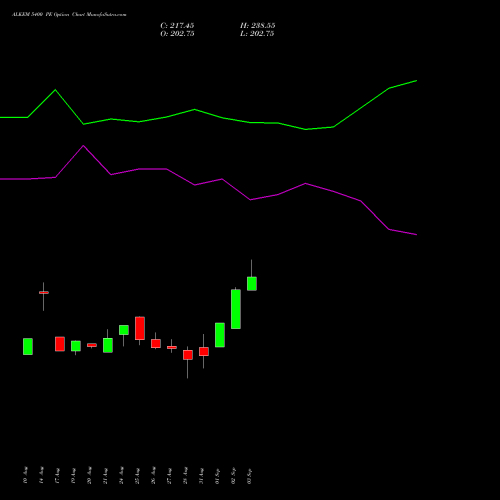
Task: Click the 27 Aug date label
Action: click(169, 476)
